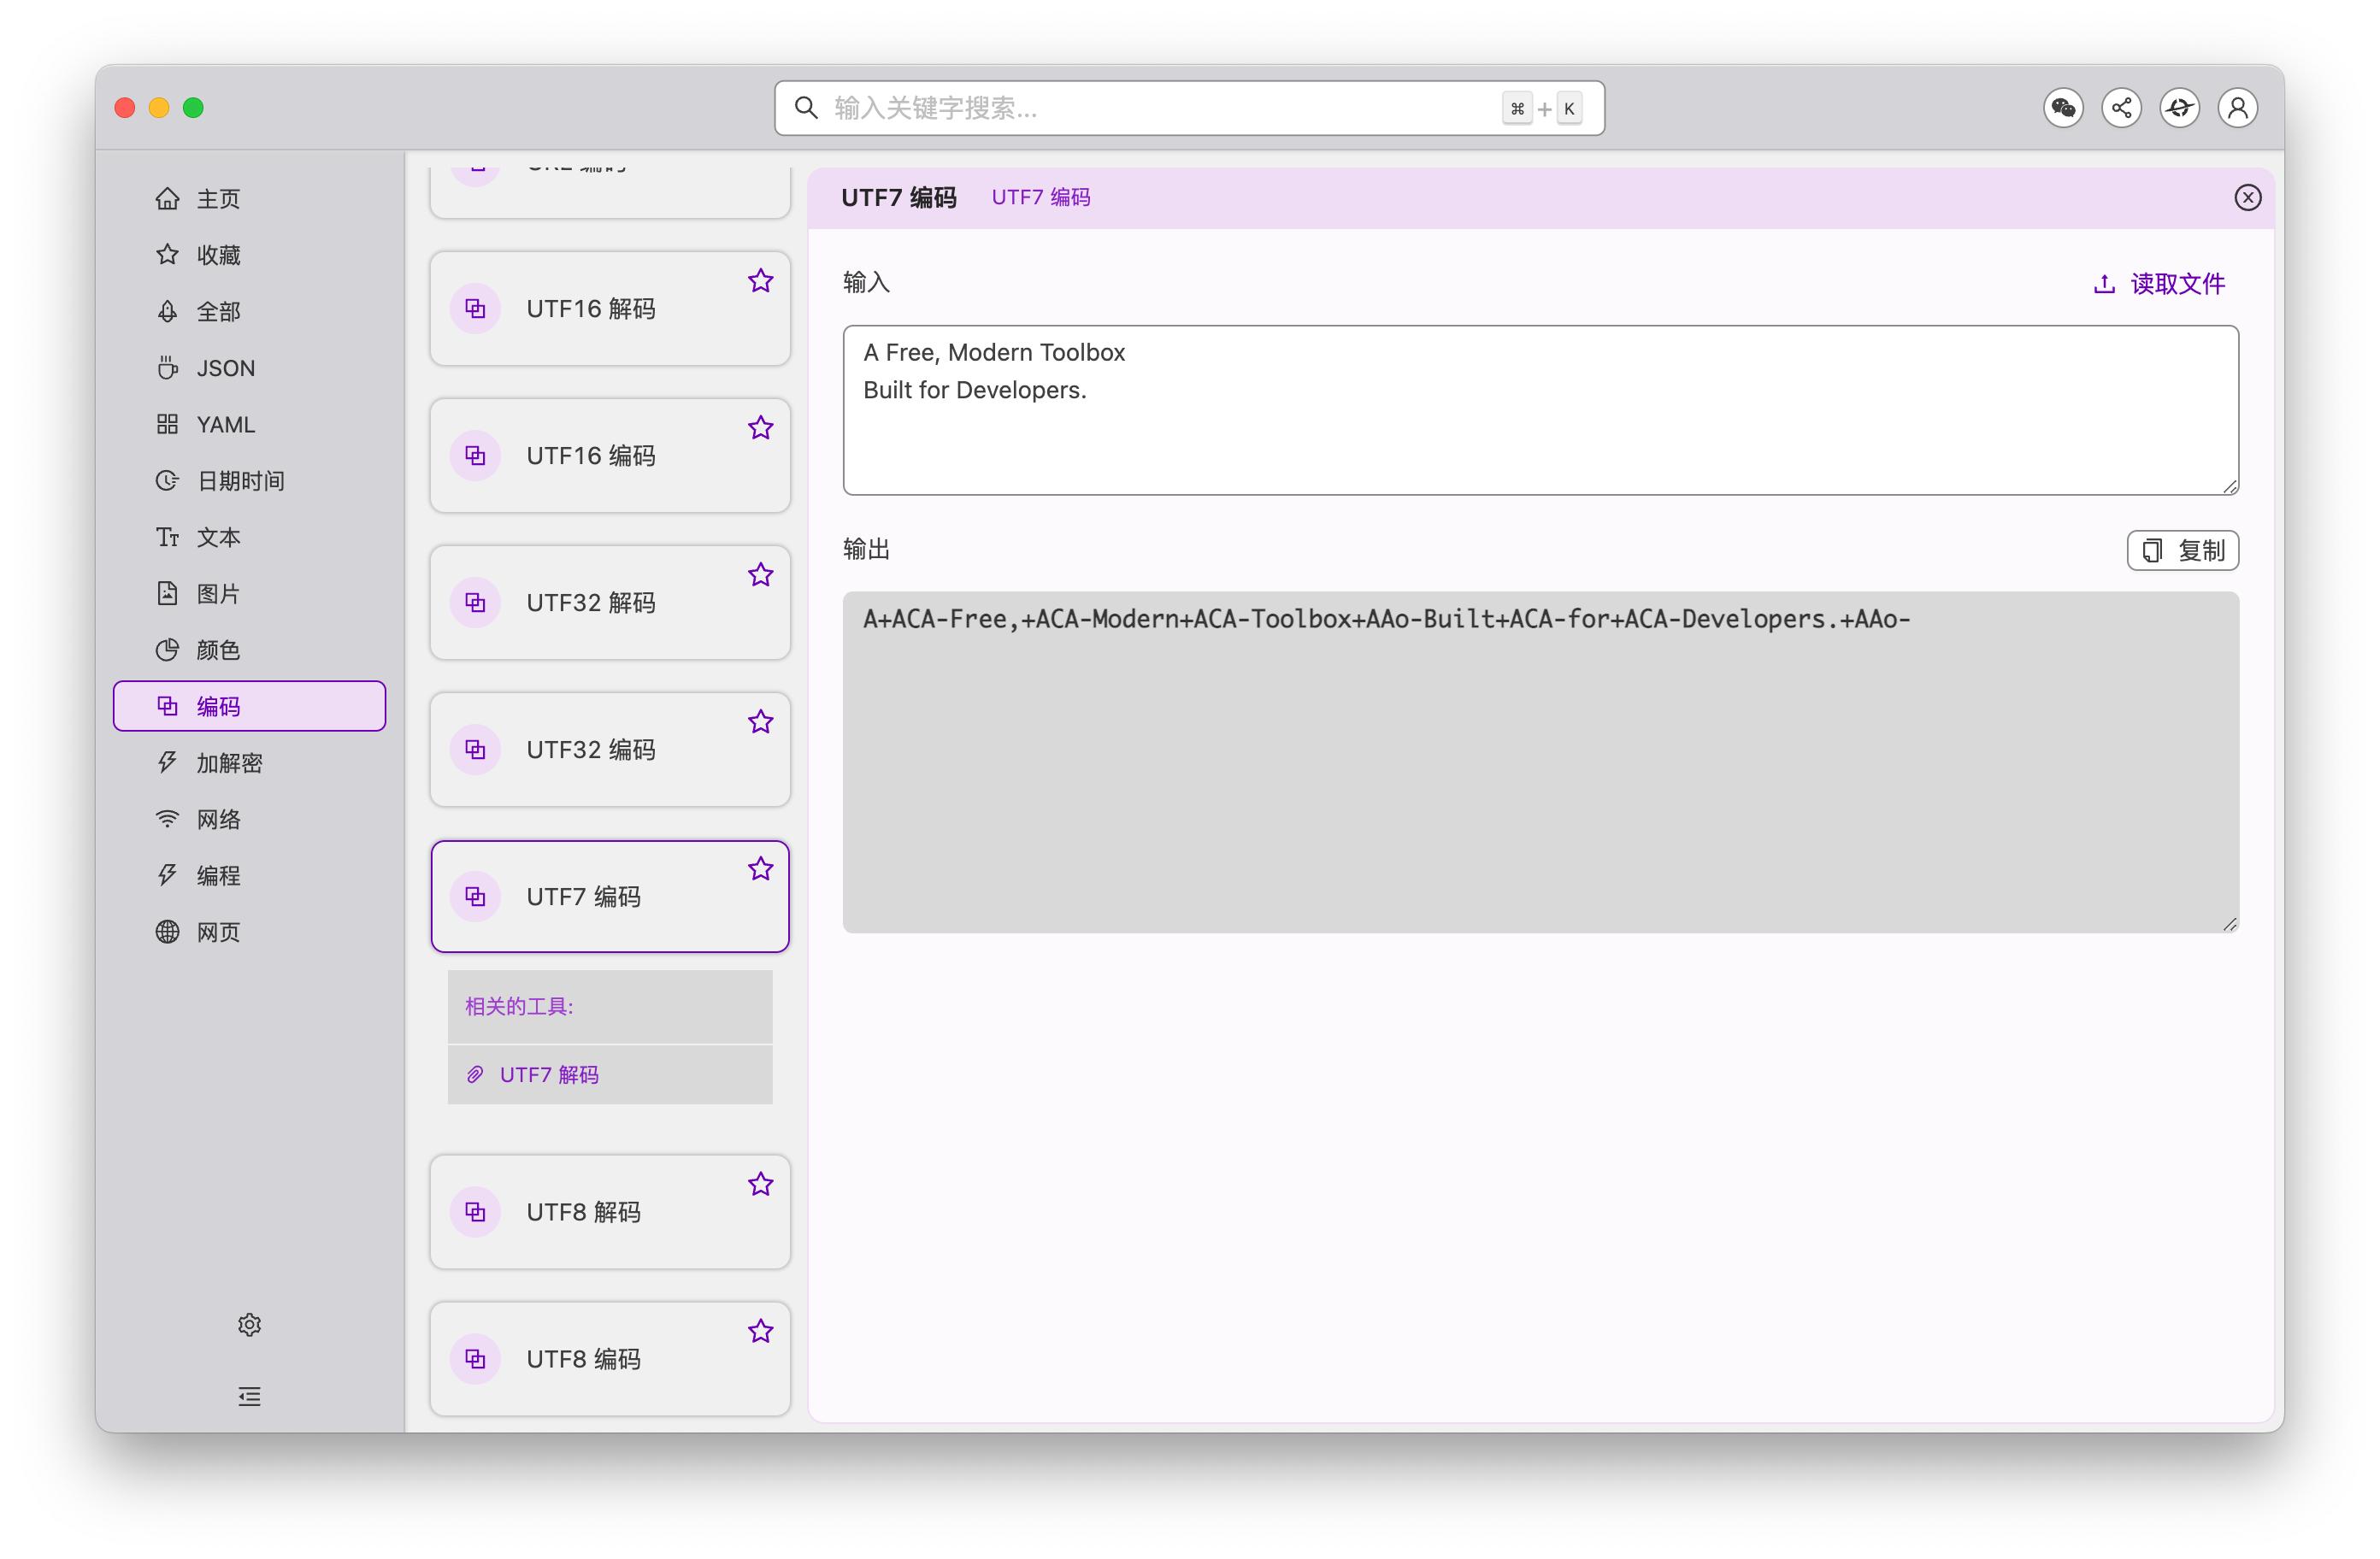
Task: Open 文本 category
Action: point(249,538)
